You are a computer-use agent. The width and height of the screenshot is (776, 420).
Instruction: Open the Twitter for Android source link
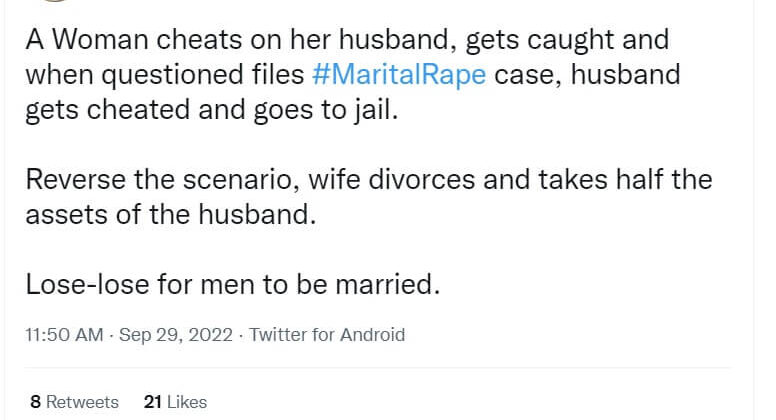tap(327, 335)
